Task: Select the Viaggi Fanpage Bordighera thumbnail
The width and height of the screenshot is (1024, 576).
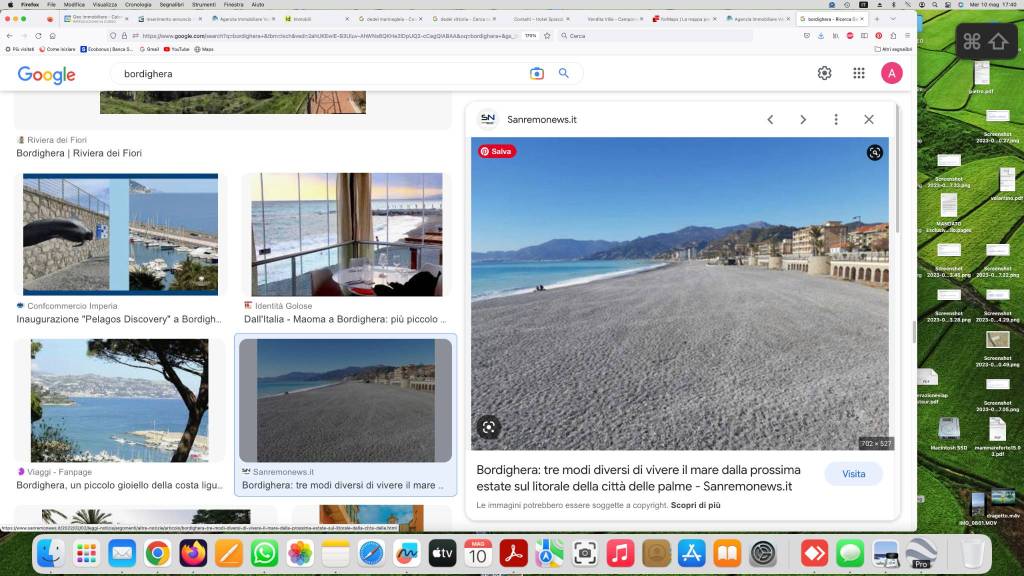Action: 120,400
